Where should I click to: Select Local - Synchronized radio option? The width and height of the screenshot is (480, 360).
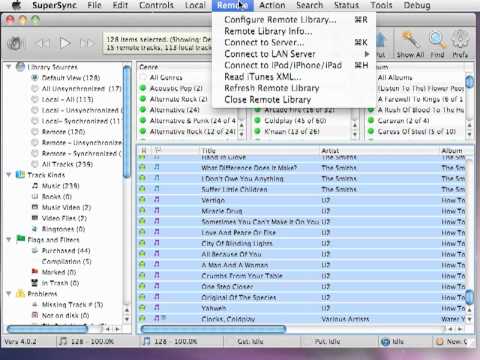coord(35,121)
